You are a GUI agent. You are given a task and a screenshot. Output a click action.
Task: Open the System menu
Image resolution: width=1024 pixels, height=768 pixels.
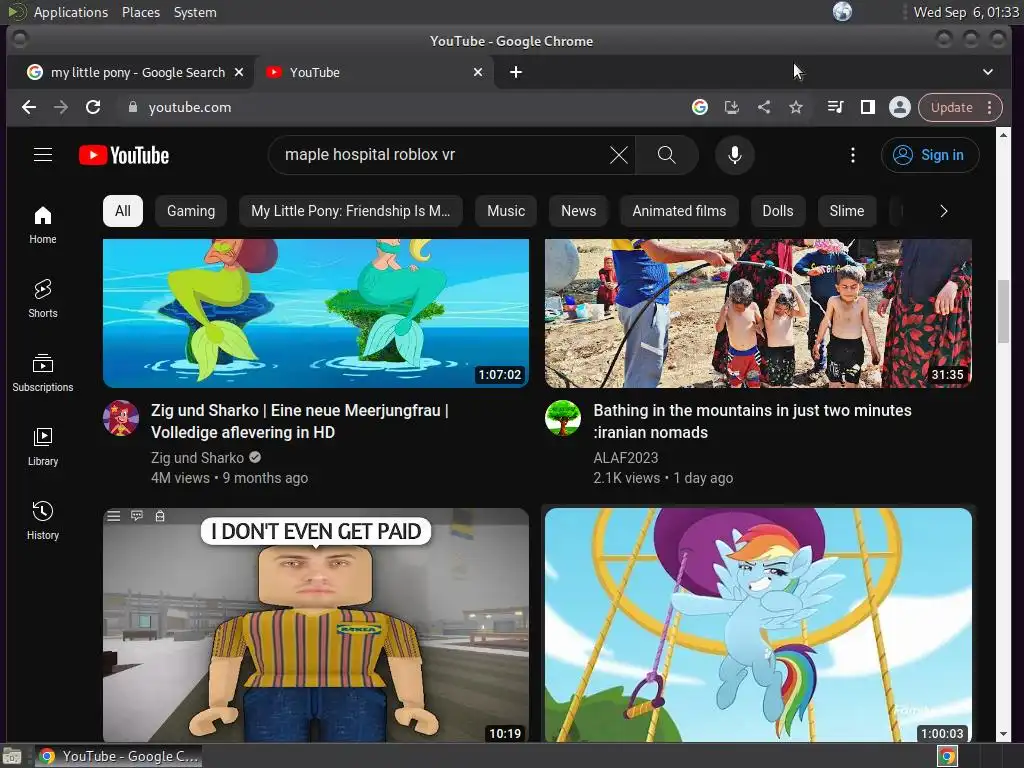coord(195,12)
